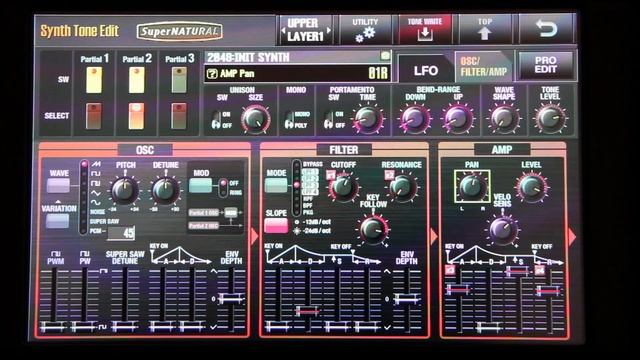640x360 pixels.
Task: Tap the 2848:INIT SYNTH tone name field
Action: [298, 57]
